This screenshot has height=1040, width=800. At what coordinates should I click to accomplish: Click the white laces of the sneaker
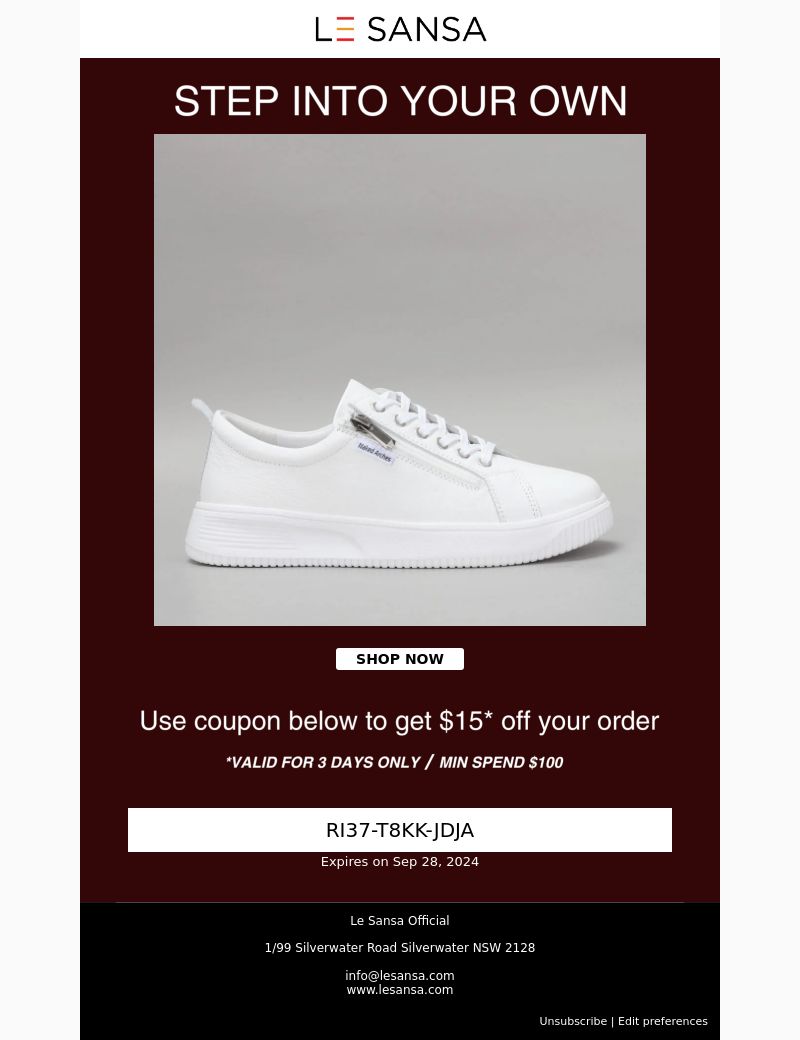(431, 424)
